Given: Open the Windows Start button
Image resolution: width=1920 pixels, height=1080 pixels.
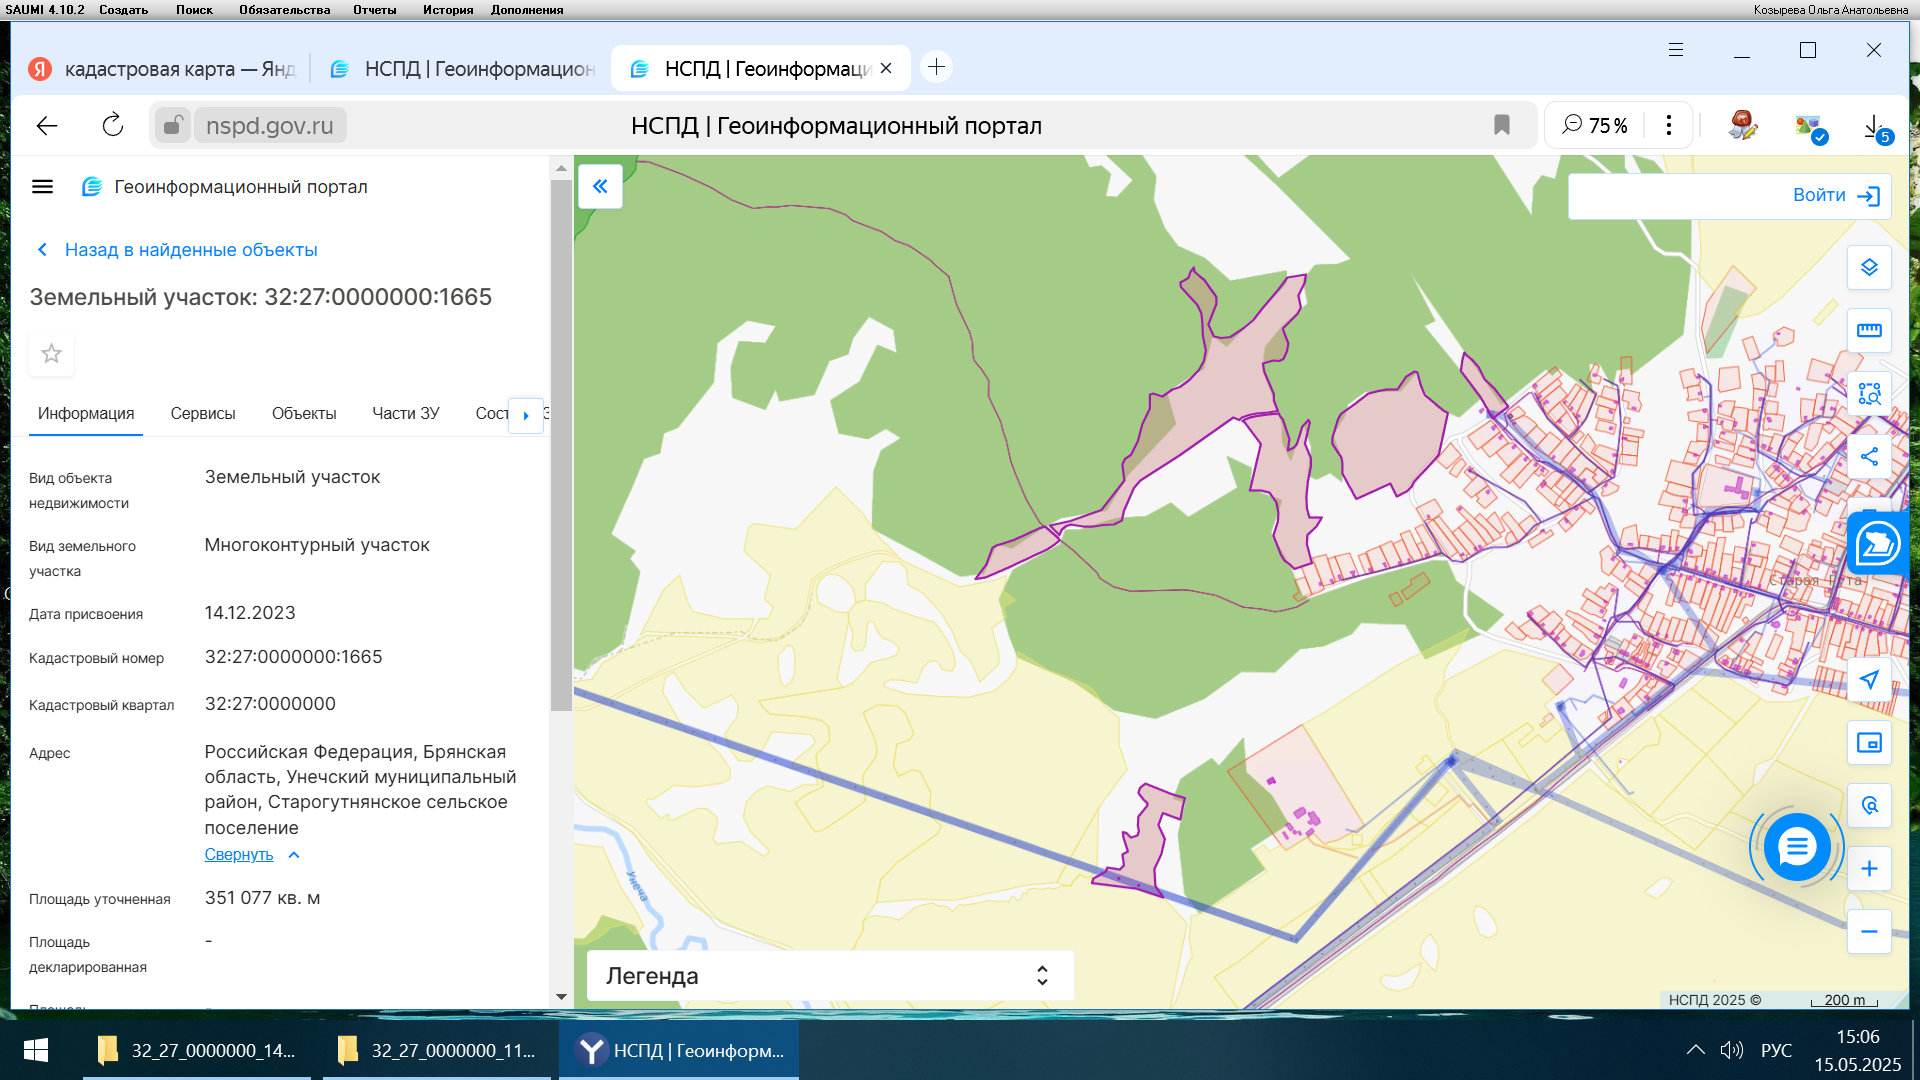Looking at the screenshot, I should tap(36, 1050).
